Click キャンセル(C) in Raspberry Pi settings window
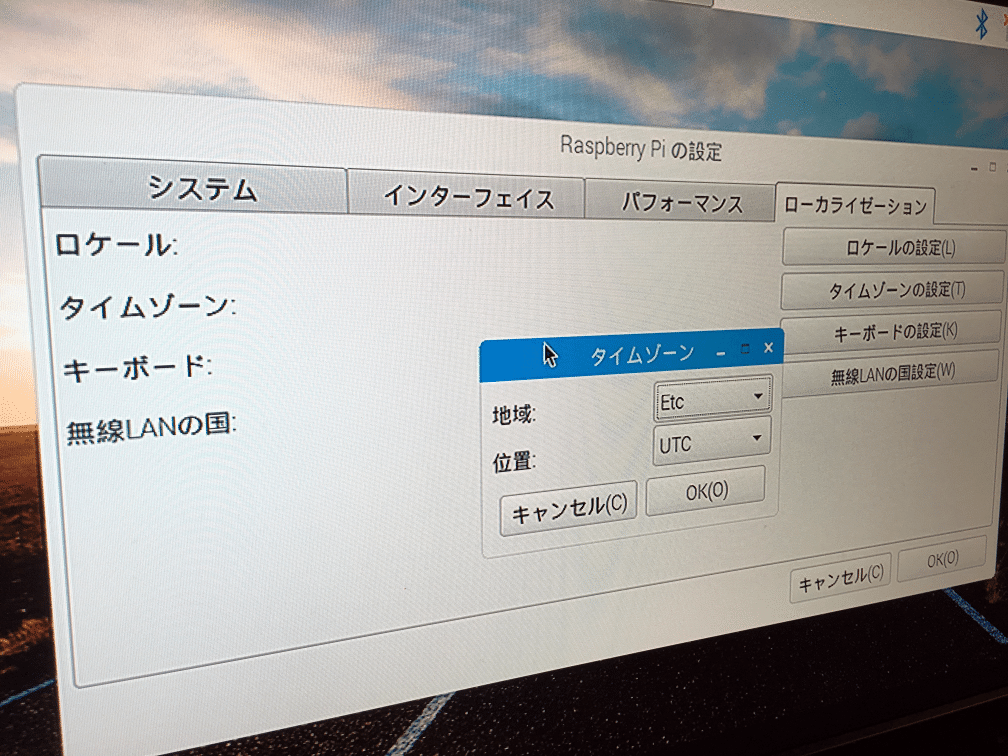The width and height of the screenshot is (1008, 756). click(x=841, y=577)
